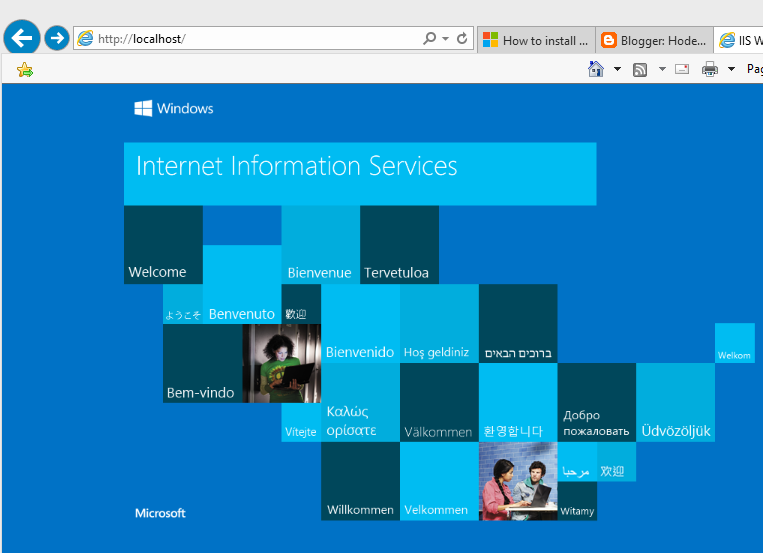The height and width of the screenshot is (553, 763).
Task: Click the traditional Chinese 歡迎 tile
Action: pos(301,304)
